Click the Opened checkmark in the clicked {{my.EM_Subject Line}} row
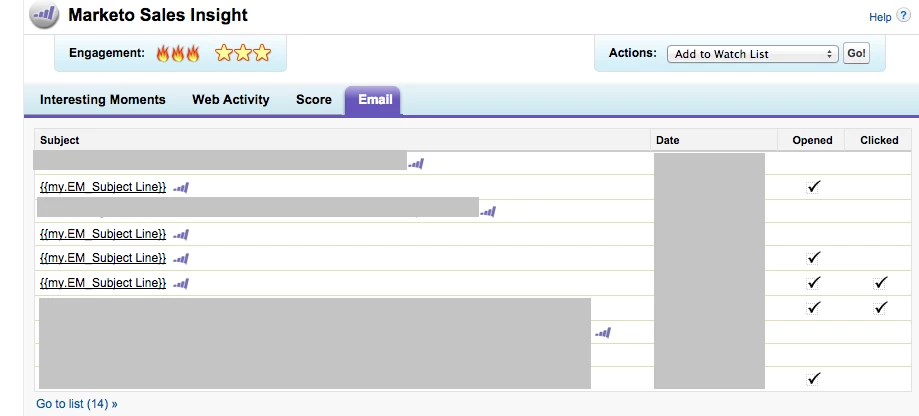The image size is (919, 416). (x=813, y=282)
